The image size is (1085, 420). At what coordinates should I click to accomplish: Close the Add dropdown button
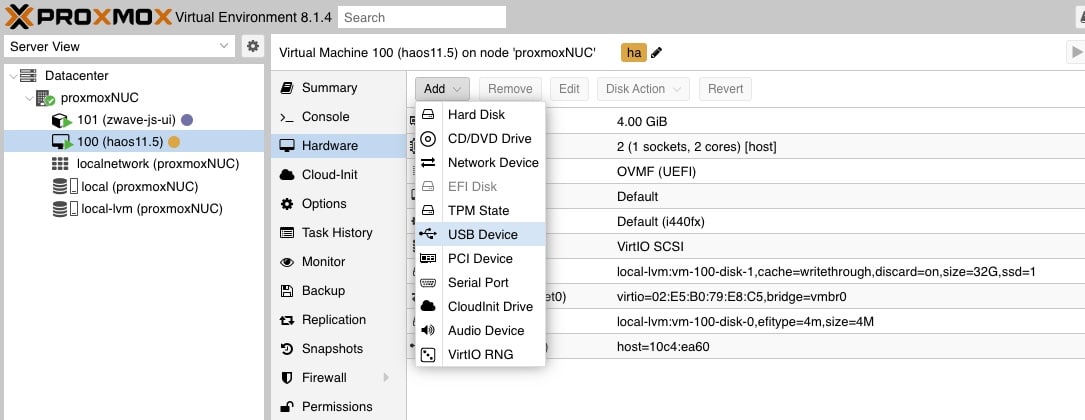[x=442, y=89]
